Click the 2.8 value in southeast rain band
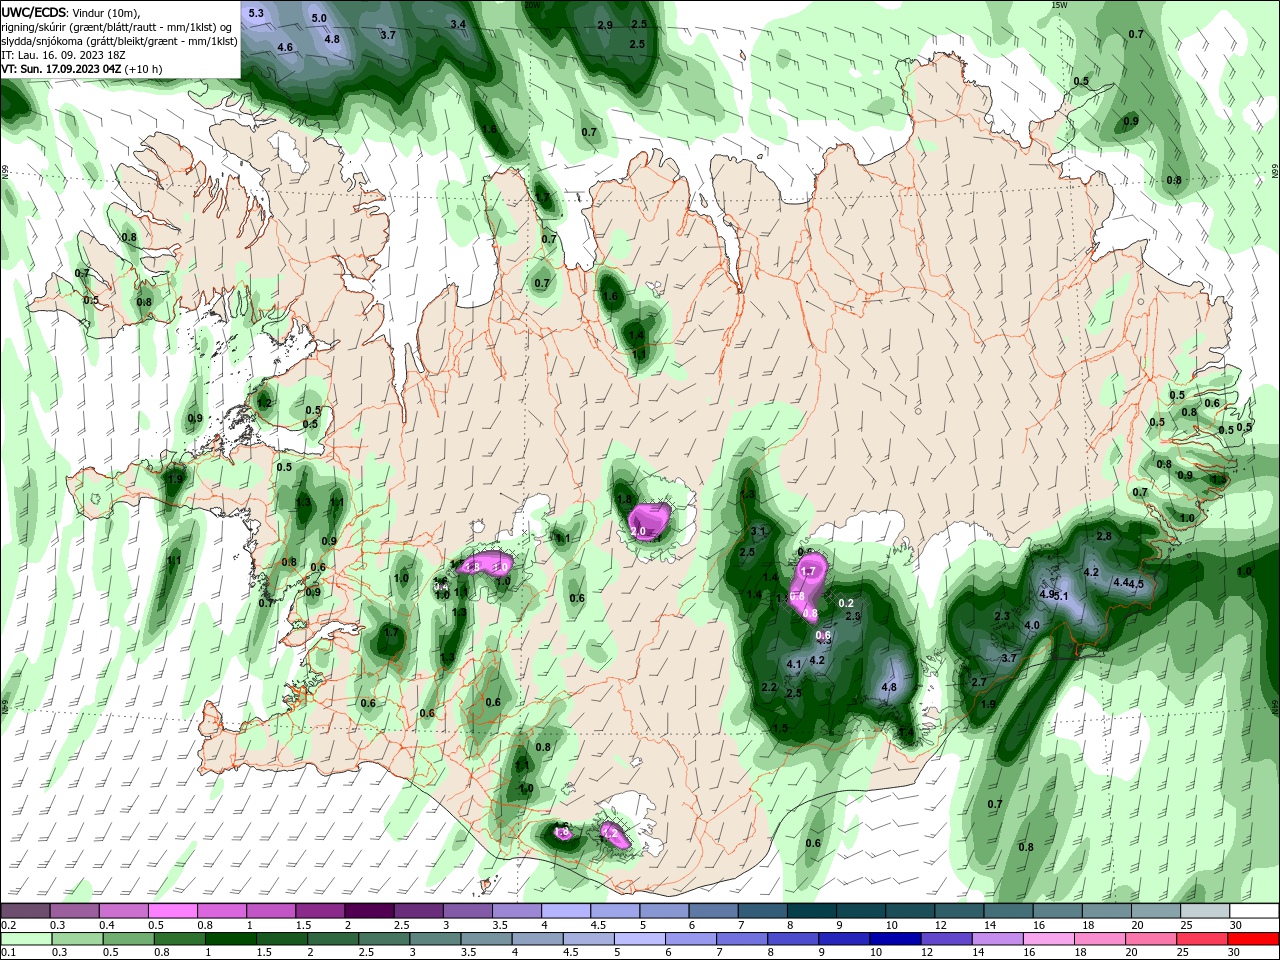The height and width of the screenshot is (960, 1280). pos(1104,537)
